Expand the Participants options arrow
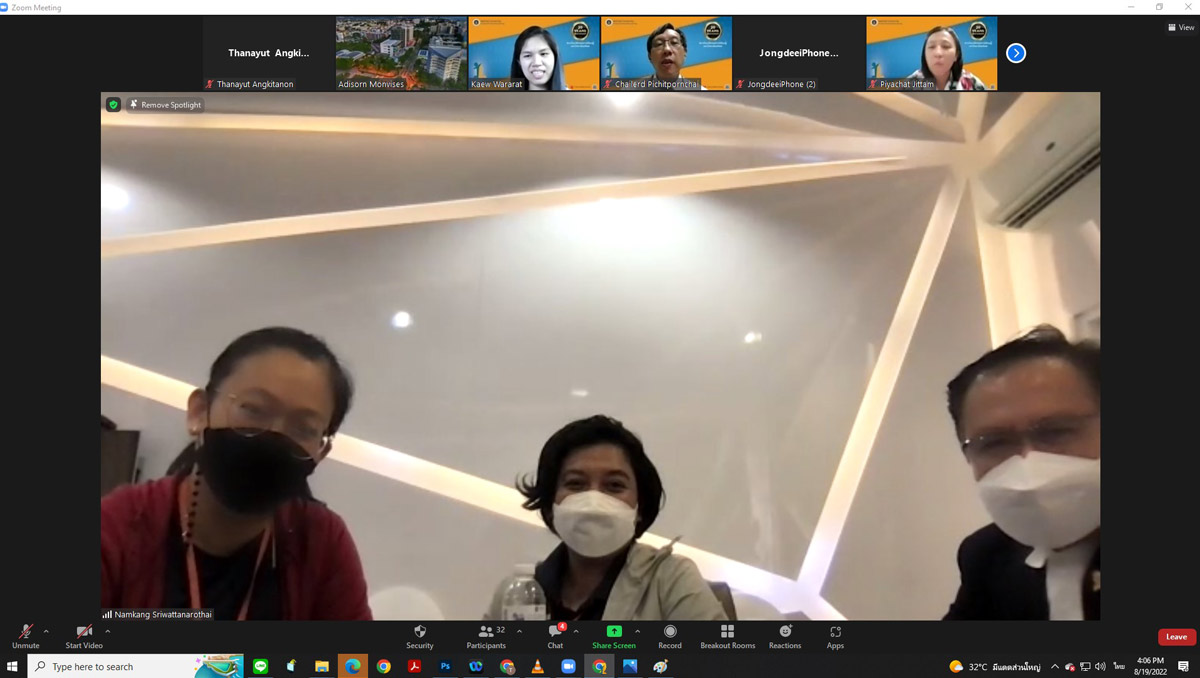1200x678 pixels. pos(519,631)
